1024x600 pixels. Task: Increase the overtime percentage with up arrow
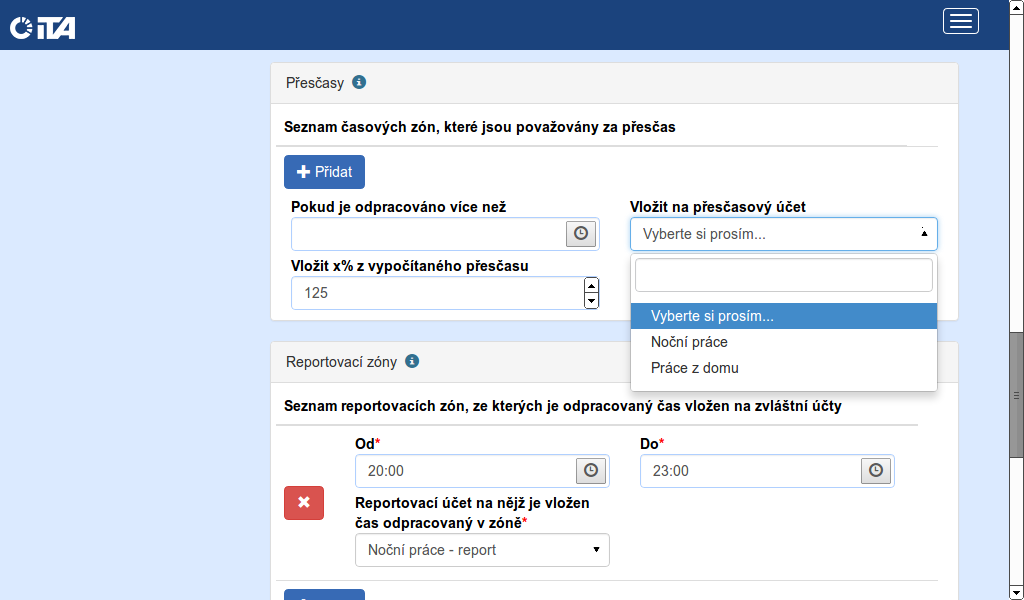(591, 286)
